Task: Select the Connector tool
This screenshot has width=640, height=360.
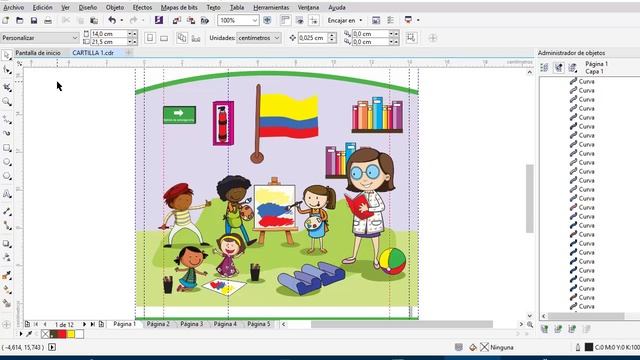Action: [7, 226]
